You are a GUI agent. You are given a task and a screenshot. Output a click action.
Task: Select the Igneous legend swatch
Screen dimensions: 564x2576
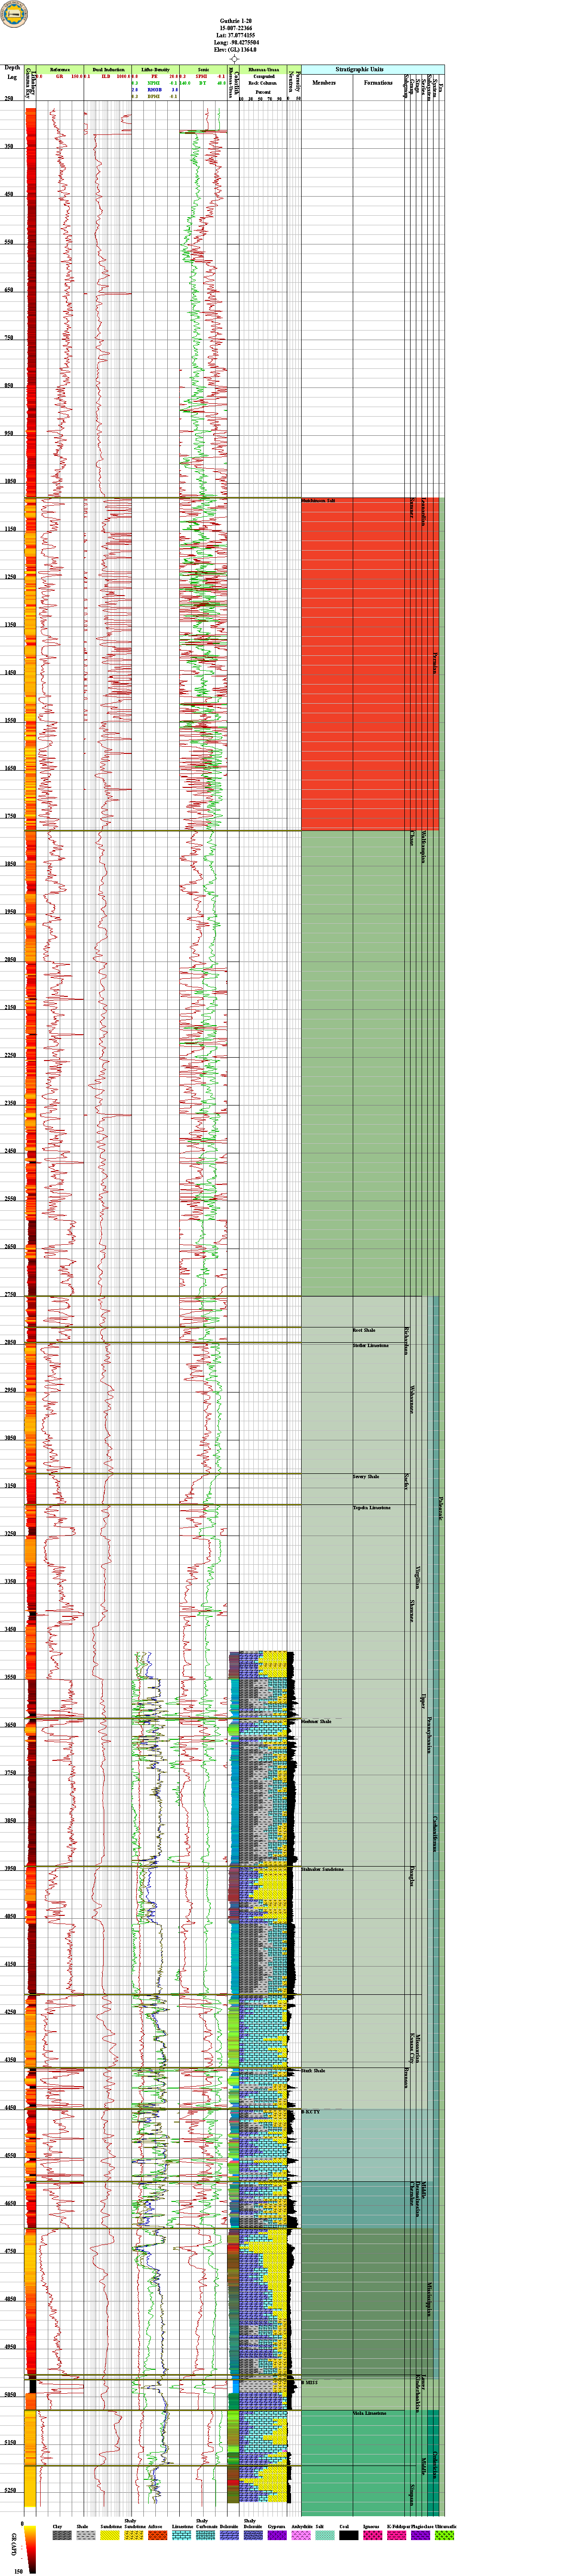tap(373, 2535)
